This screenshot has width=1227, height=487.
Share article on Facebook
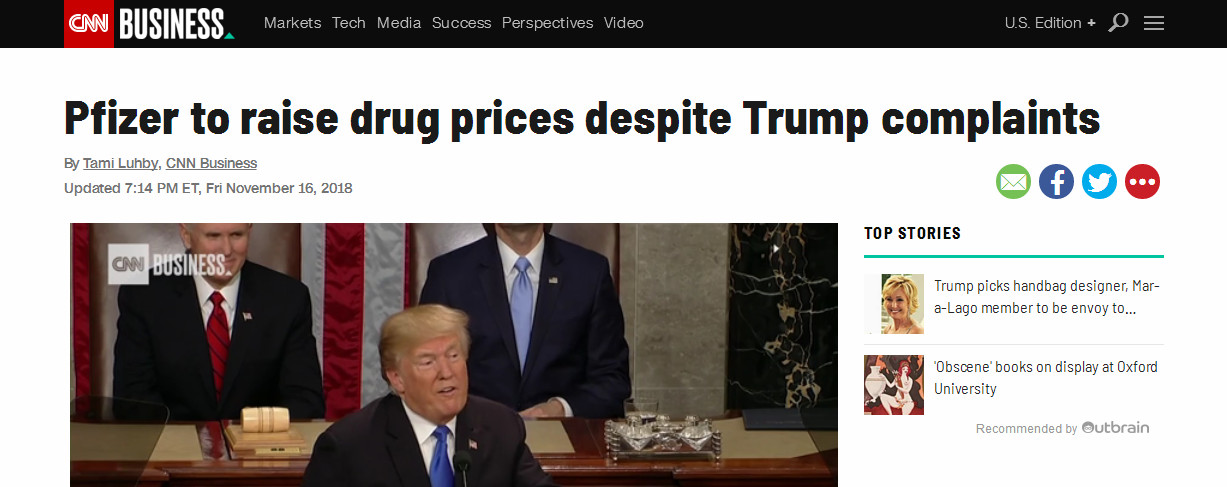(x=1056, y=182)
